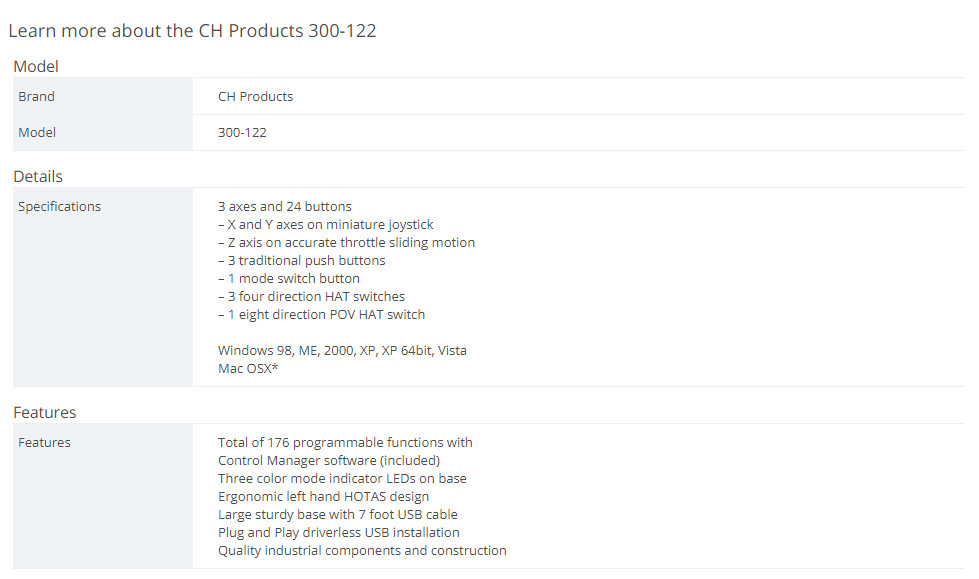Click 'Quality industrial components and construction' line

click(362, 550)
